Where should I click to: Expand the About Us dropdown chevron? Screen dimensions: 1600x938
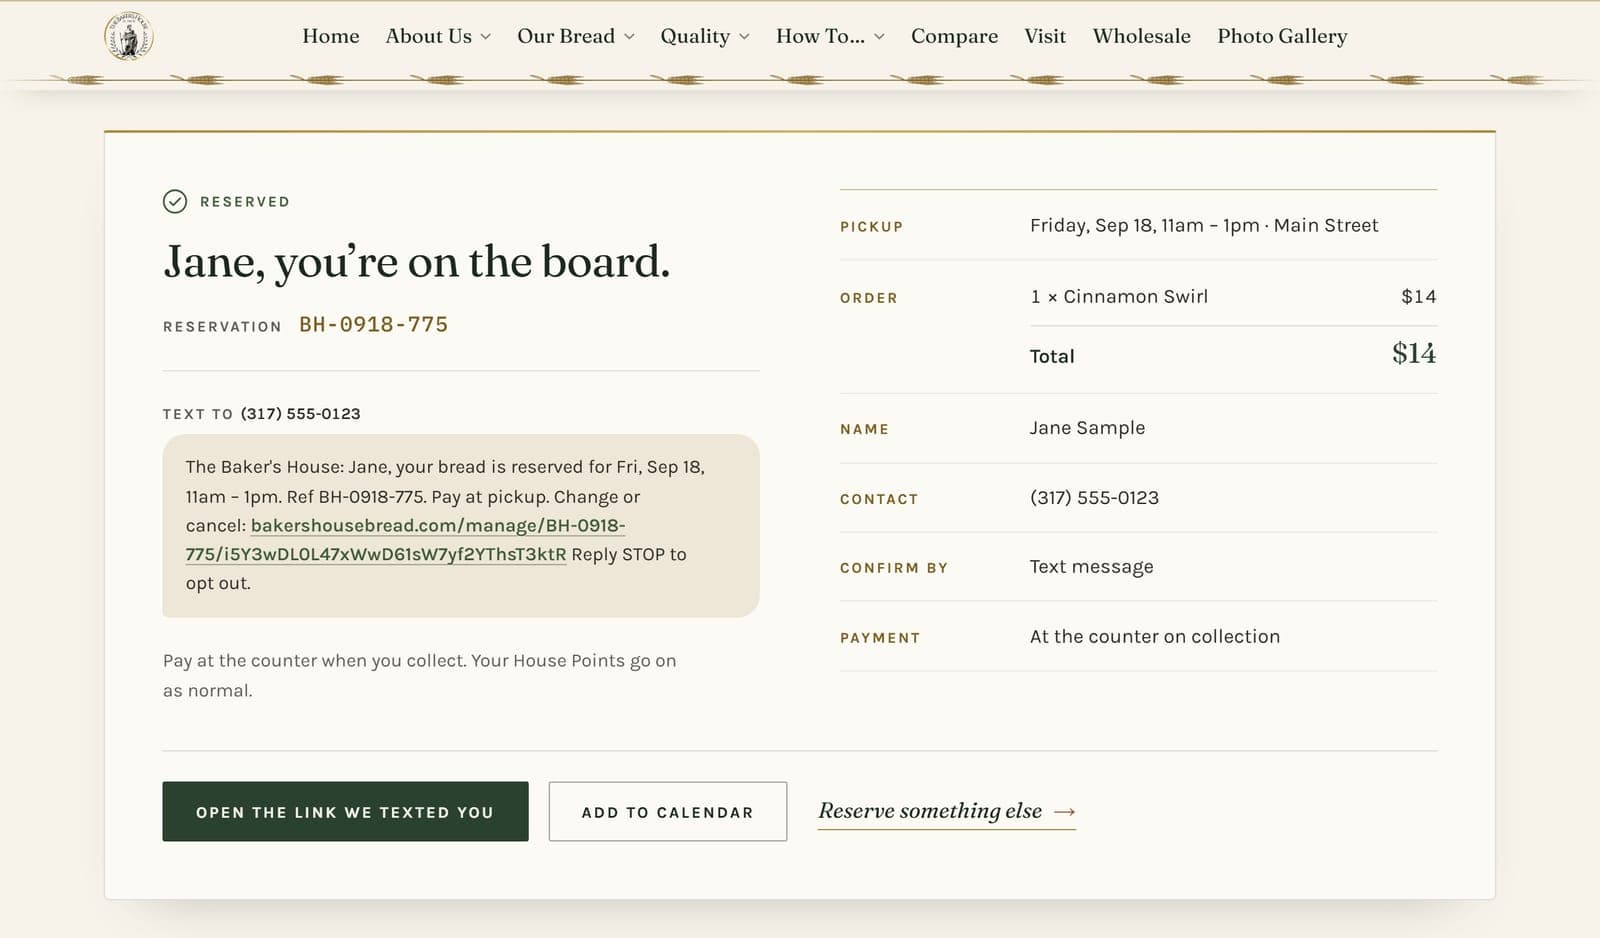pos(486,37)
